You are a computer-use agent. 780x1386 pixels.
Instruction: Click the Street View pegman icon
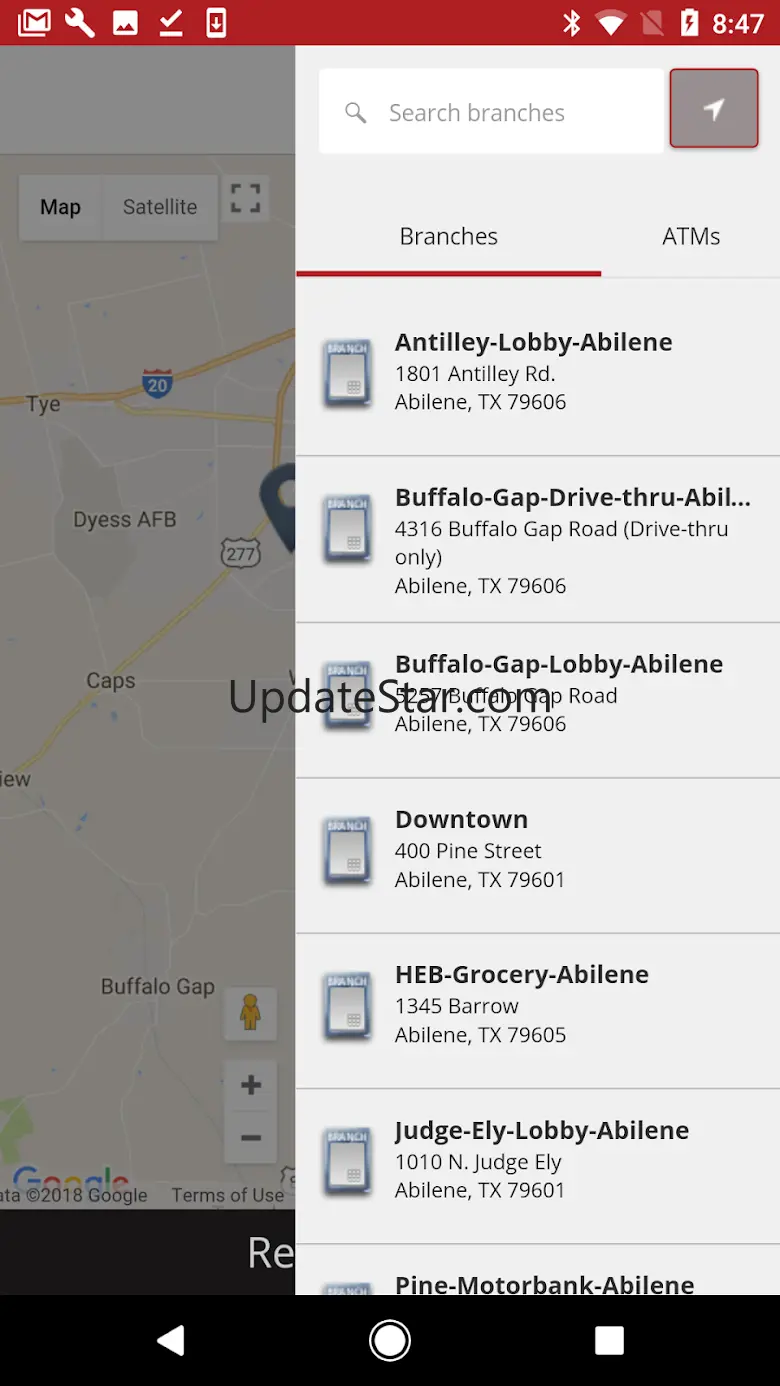point(250,1013)
